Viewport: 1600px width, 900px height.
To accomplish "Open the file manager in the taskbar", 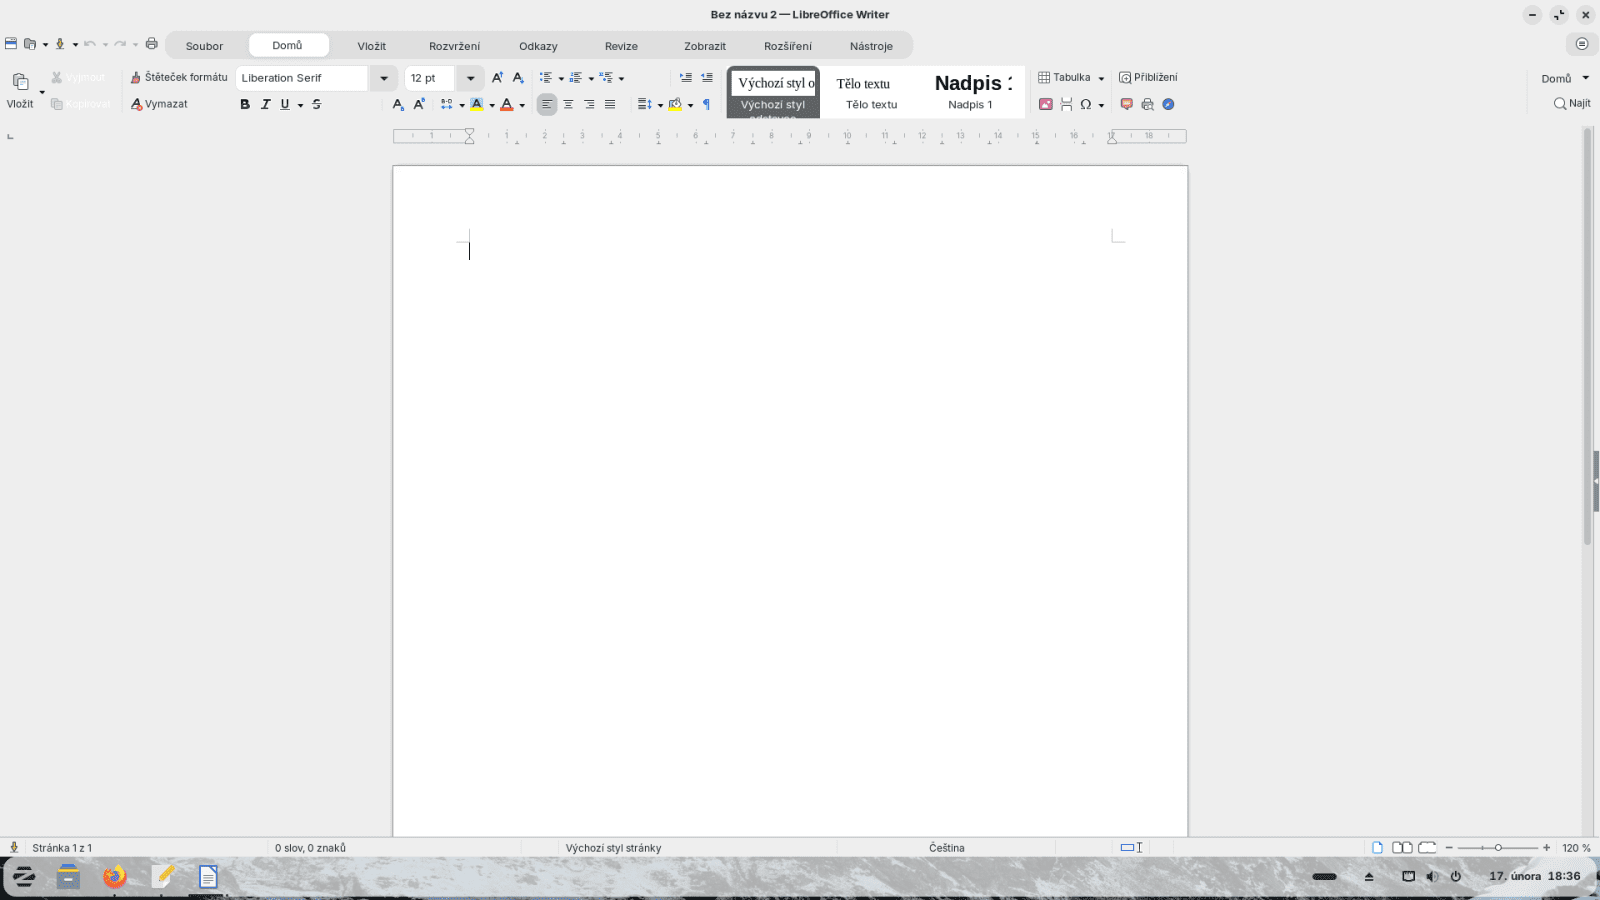I will [x=68, y=877].
